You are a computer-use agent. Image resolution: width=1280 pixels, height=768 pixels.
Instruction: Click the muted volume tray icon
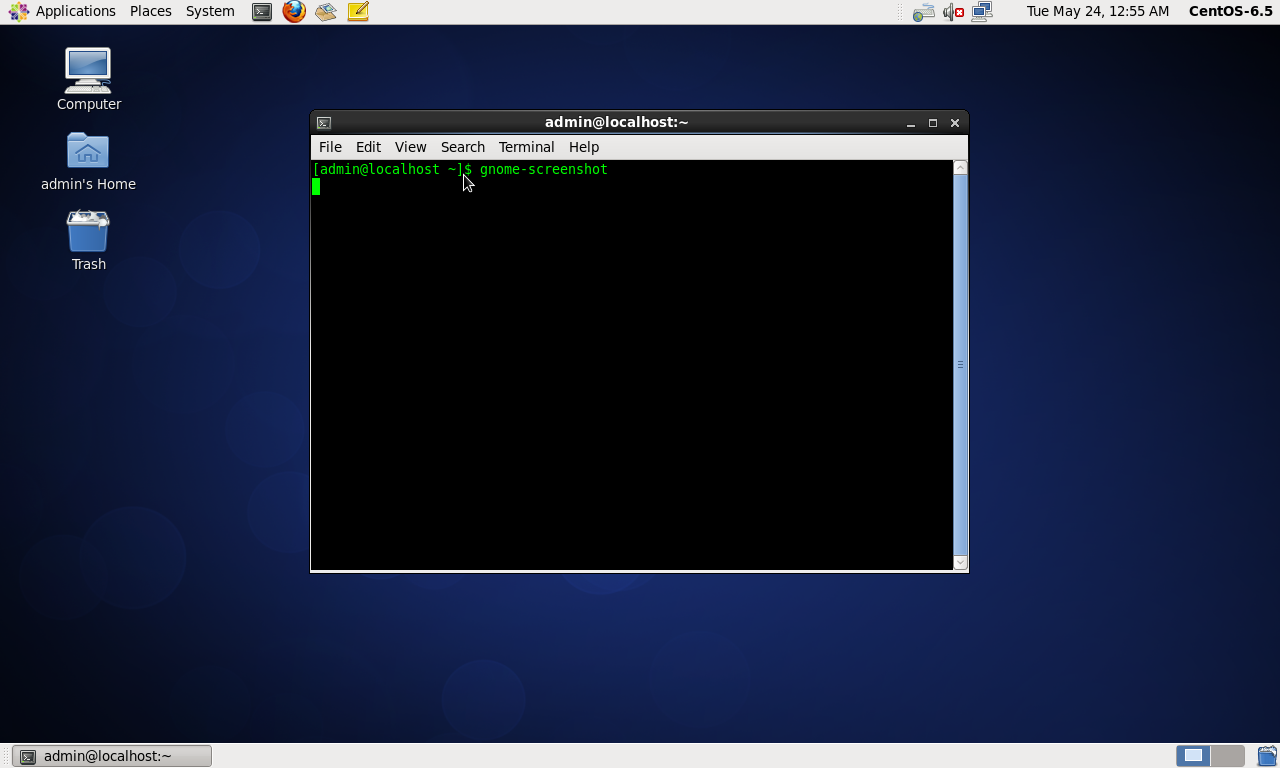point(953,12)
